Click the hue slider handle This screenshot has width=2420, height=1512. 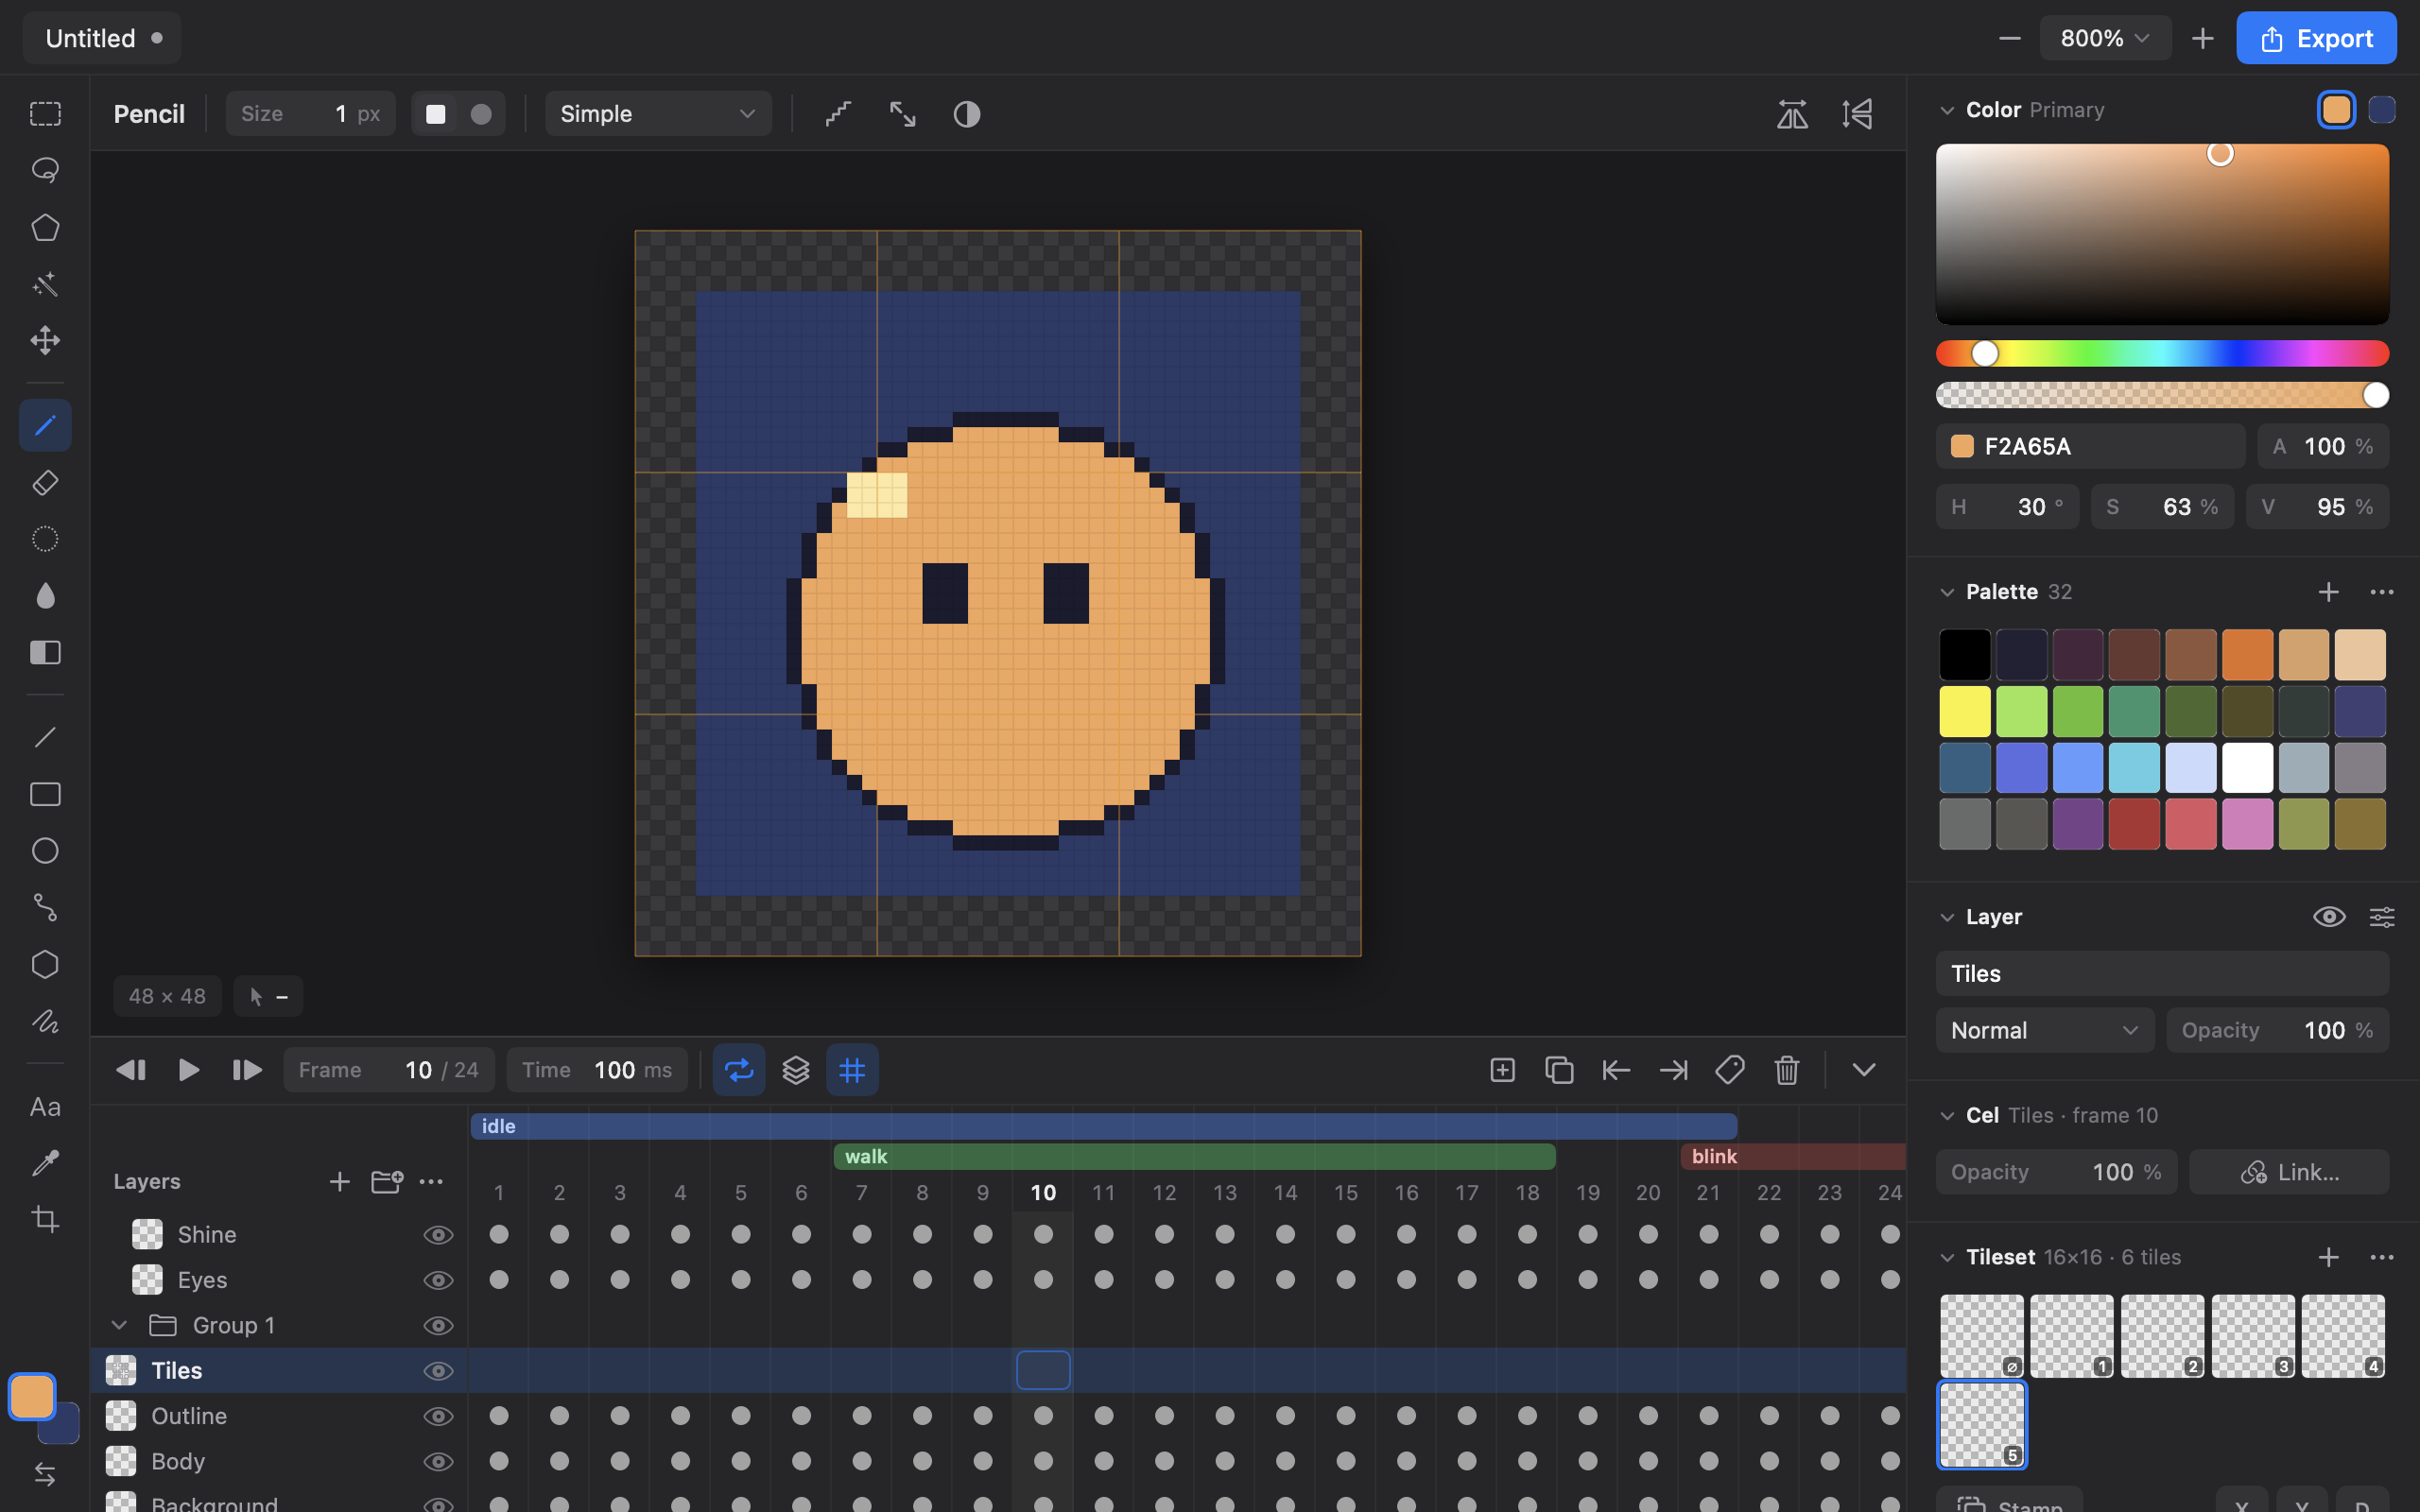coord(1985,353)
